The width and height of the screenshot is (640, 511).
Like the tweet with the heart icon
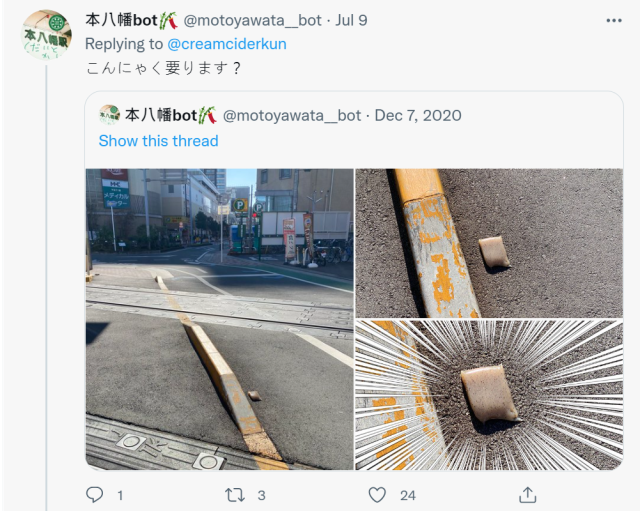click(x=377, y=495)
